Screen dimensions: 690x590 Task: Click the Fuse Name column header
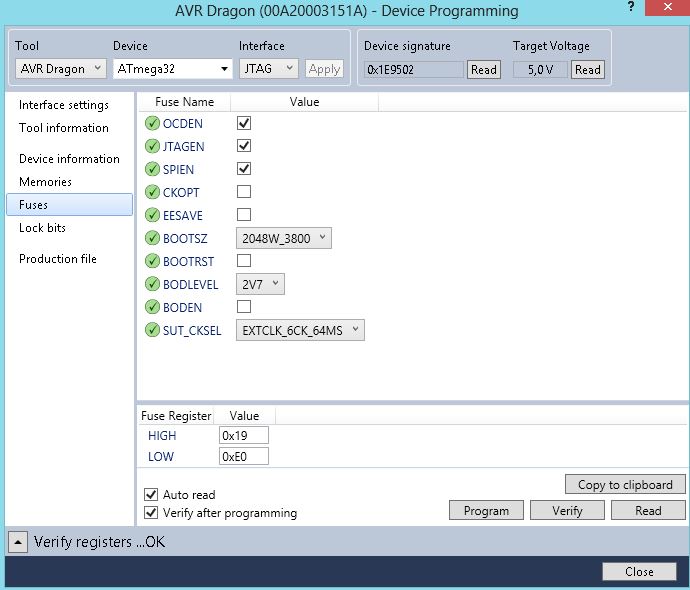click(x=185, y=102)
